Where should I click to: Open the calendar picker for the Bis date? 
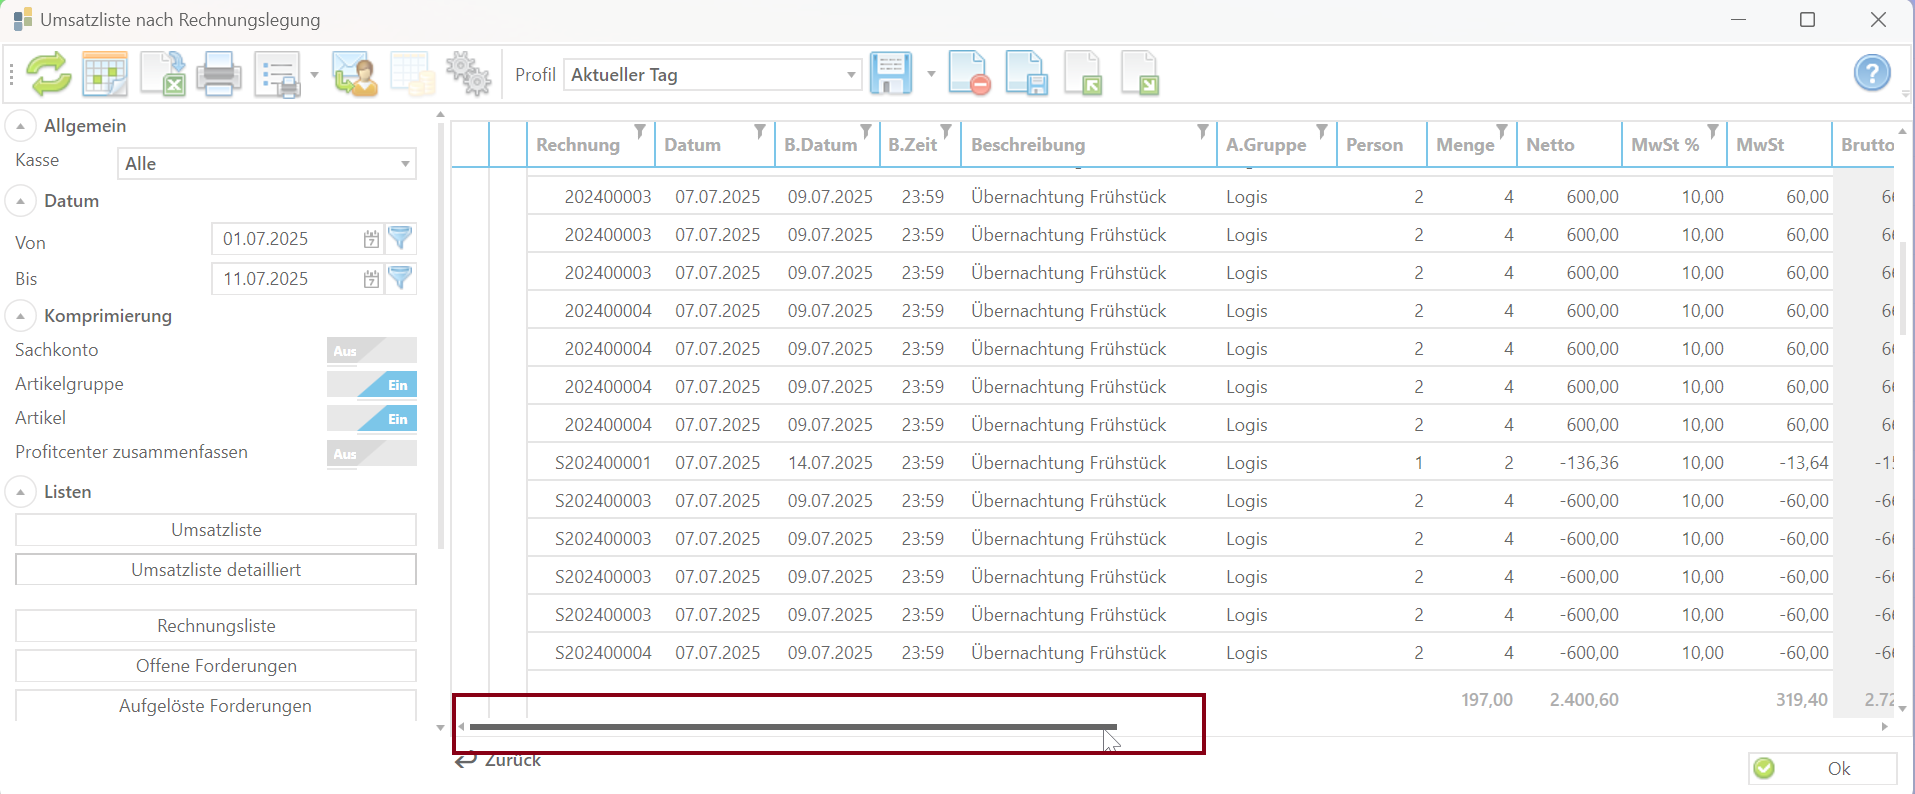(371, 279)
